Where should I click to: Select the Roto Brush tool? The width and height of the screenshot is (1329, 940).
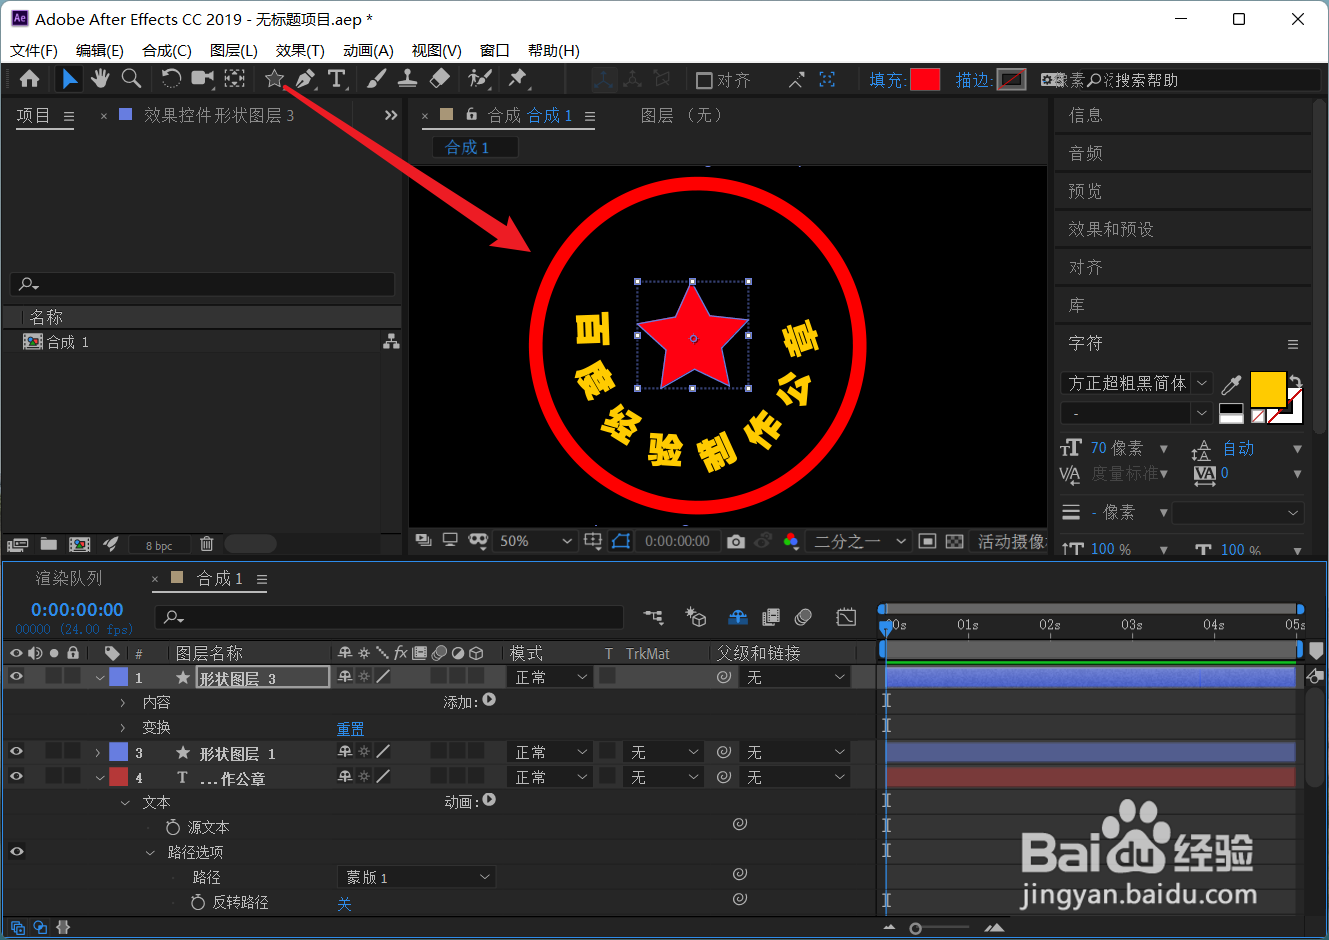pyautogui.click(x=480, y=79)
